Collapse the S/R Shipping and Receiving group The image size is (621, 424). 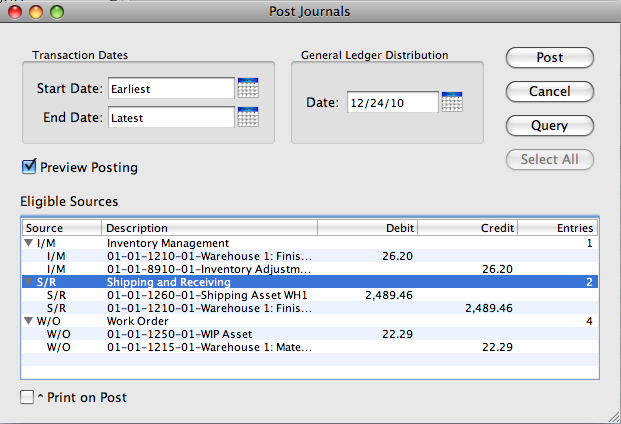point(28,283)
